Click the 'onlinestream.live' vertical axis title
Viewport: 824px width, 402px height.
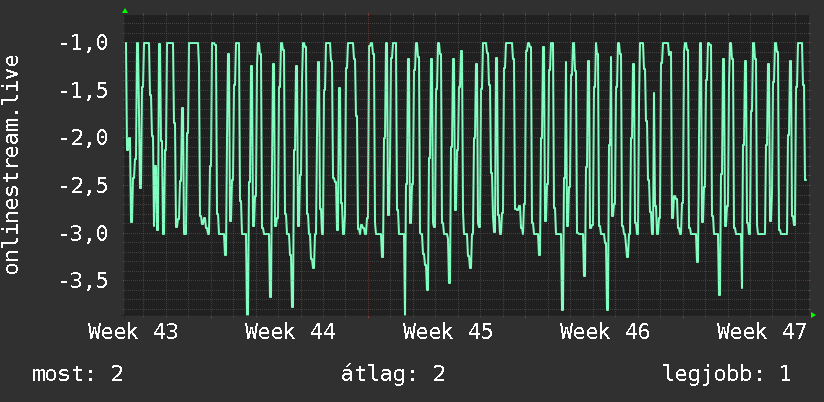click(12, 164)
